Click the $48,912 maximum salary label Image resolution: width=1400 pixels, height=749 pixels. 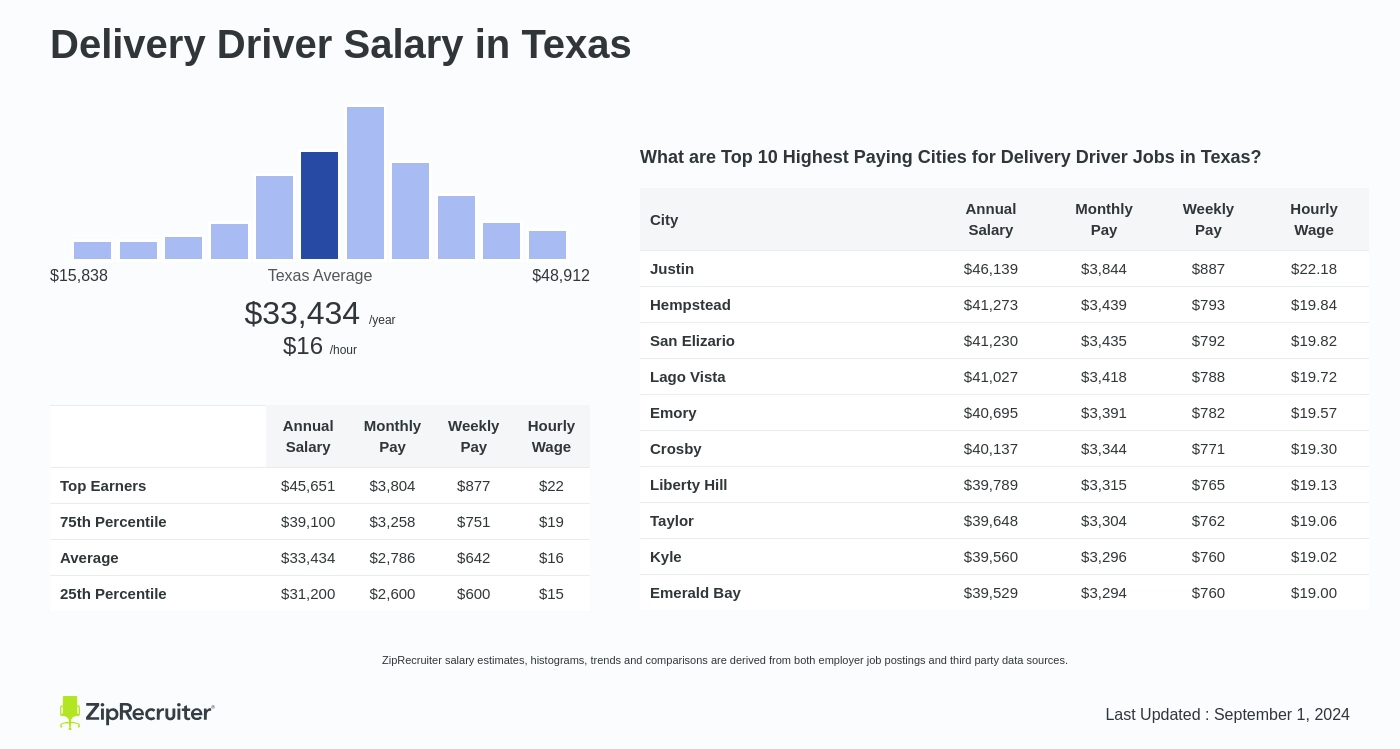561,276
